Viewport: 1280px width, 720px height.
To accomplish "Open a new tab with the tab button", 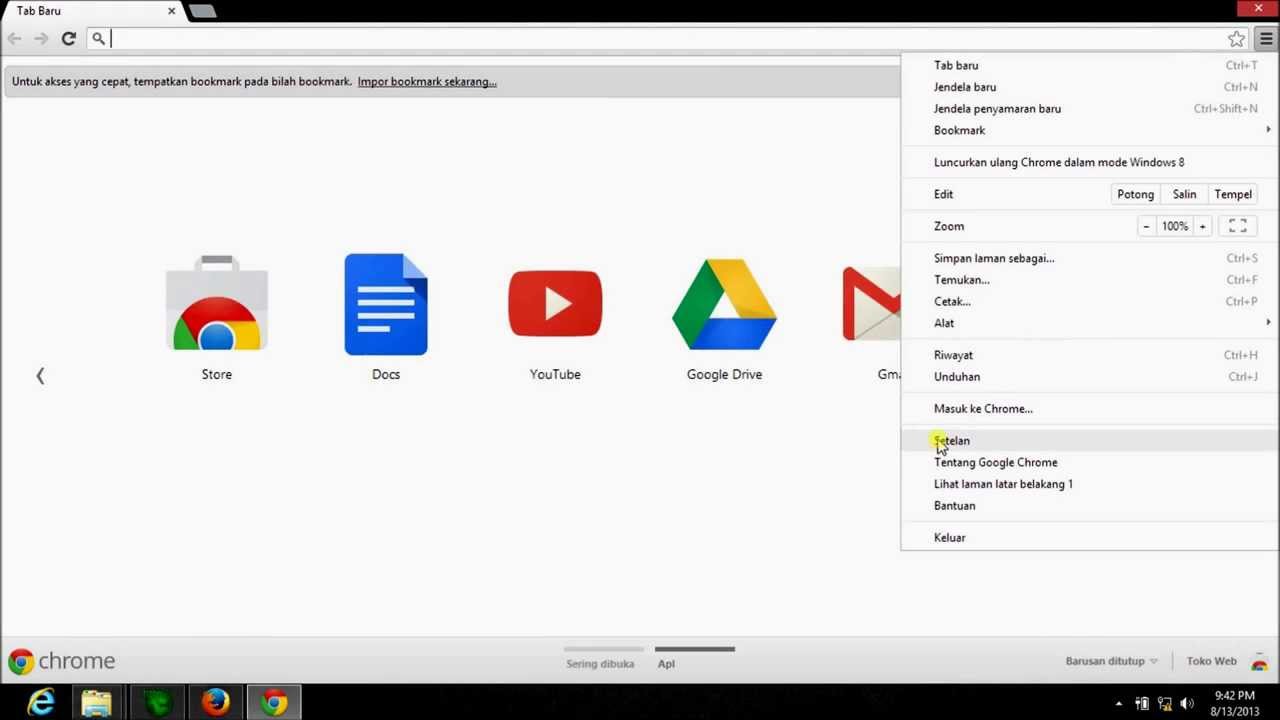I will point(202,11).
